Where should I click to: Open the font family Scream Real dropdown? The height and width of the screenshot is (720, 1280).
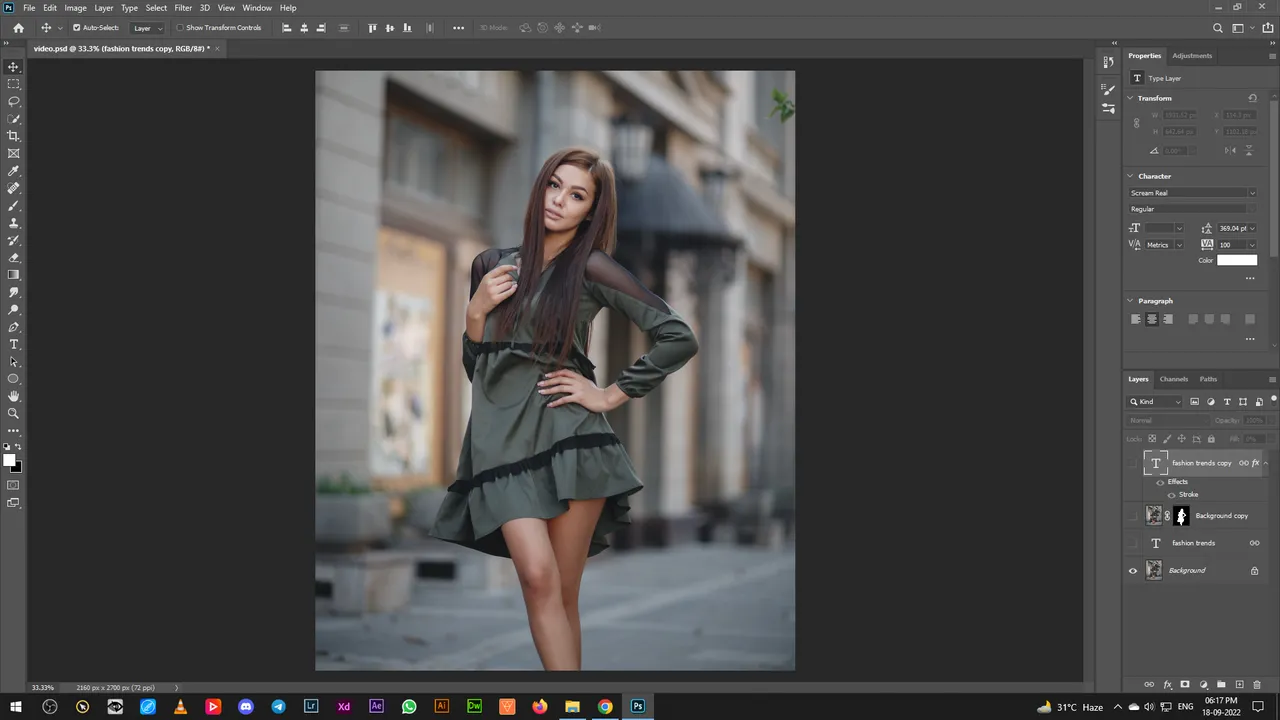click(1193, 193)
